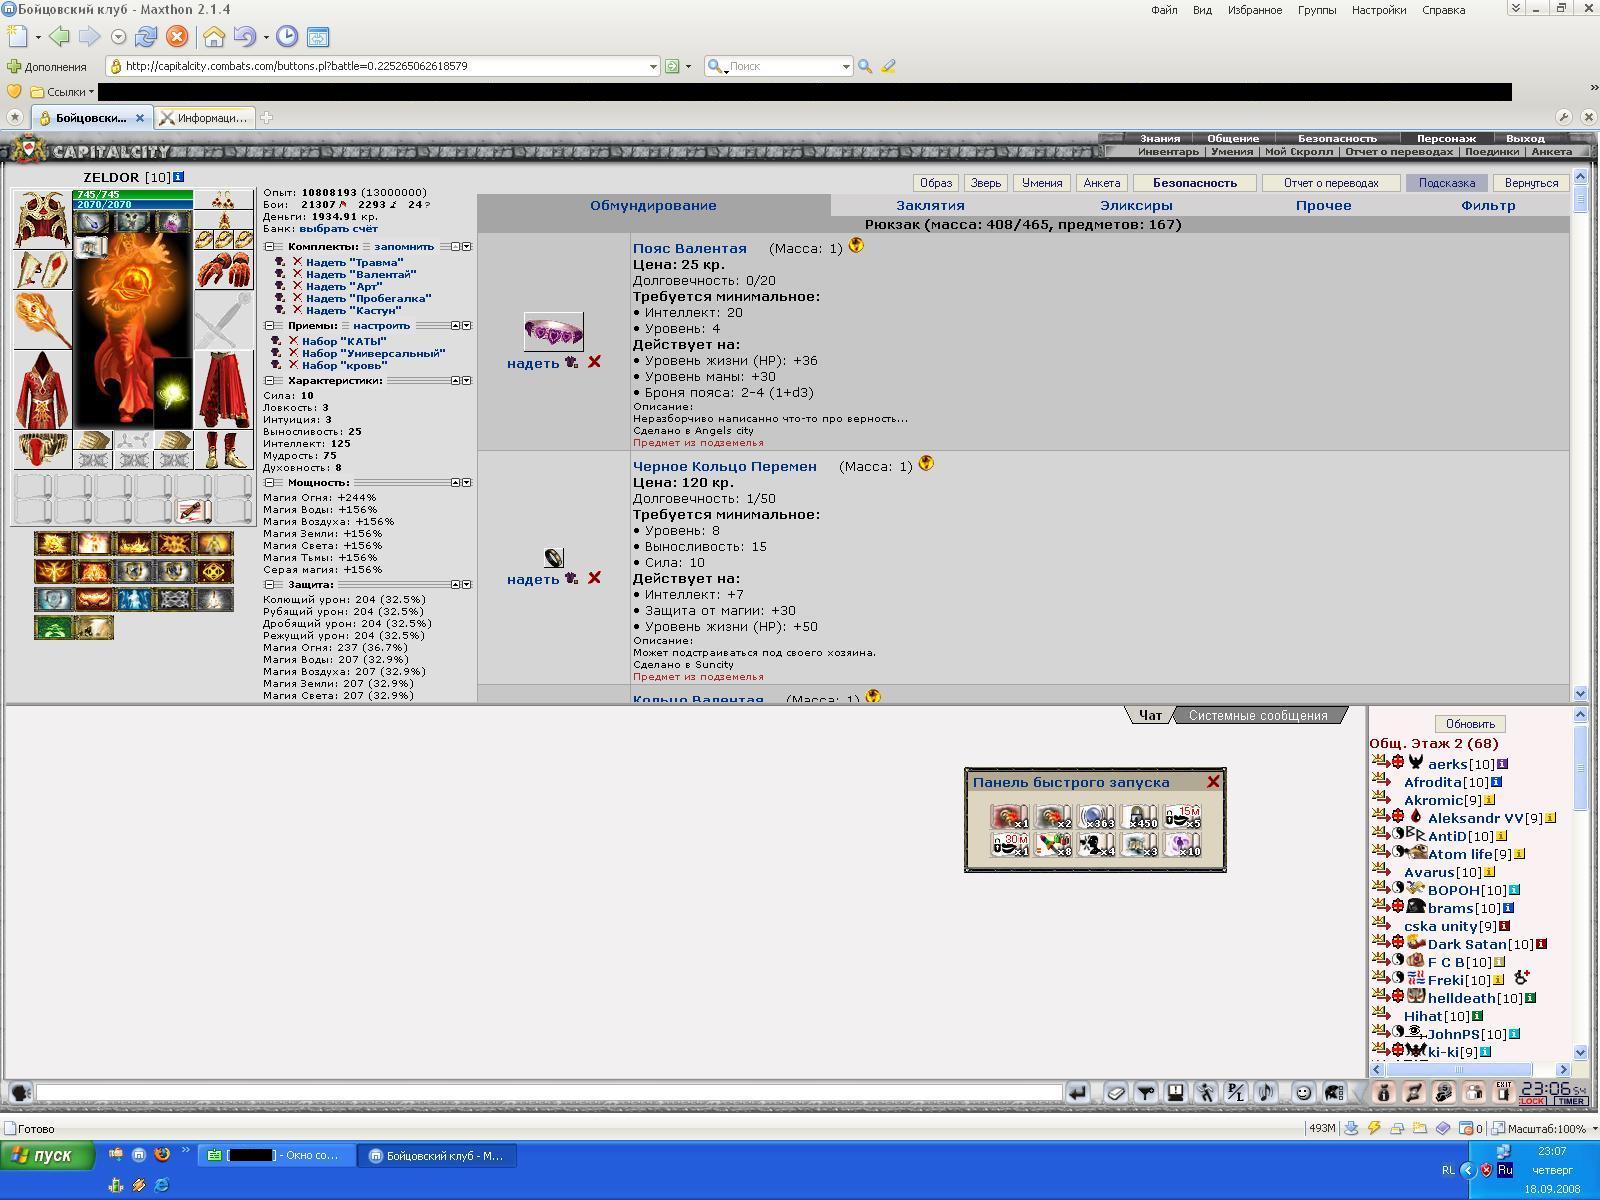Viewport: 1600px width, 1200px height.
Task: Click the green skill icon in bottom row
Action: (53, 628)
